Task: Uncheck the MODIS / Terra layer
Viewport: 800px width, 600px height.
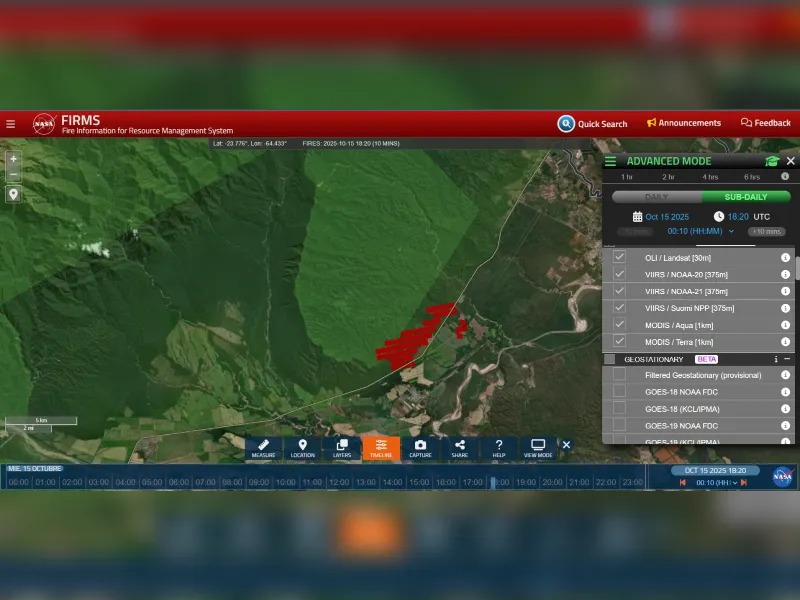Action: [619, 341]
